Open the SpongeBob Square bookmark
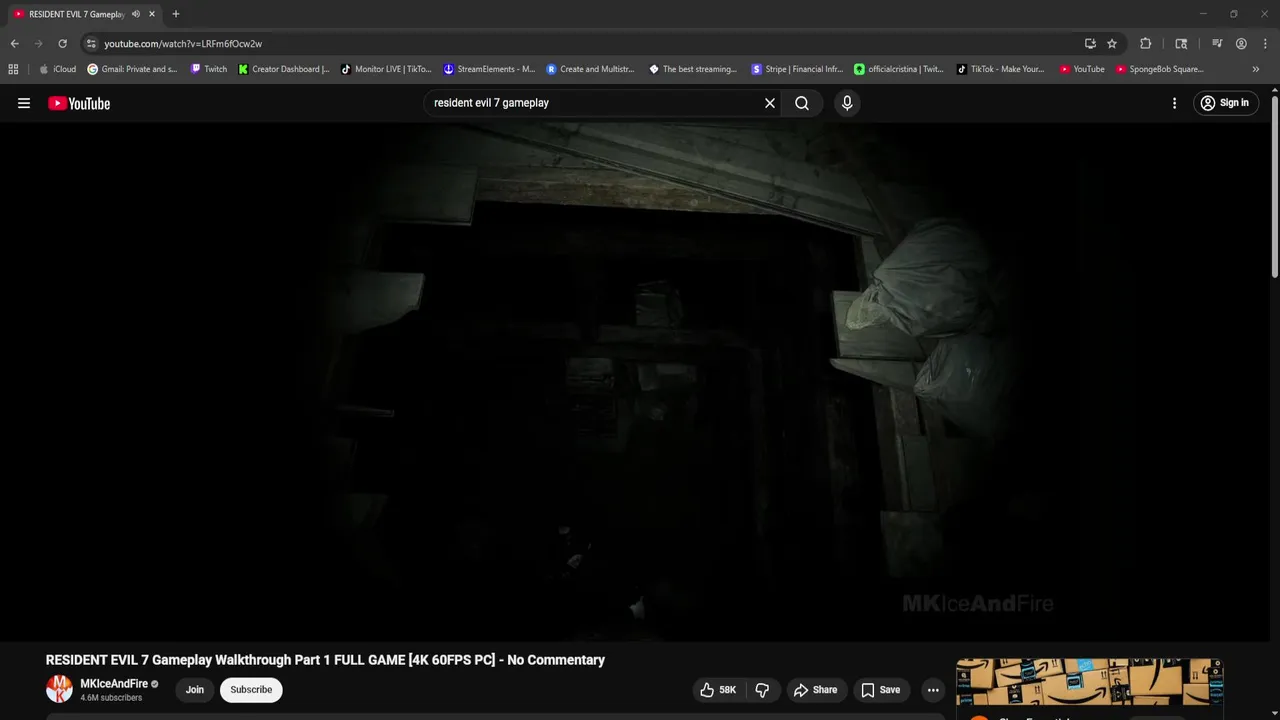1280x720 pixels. tap(1160, 69)
